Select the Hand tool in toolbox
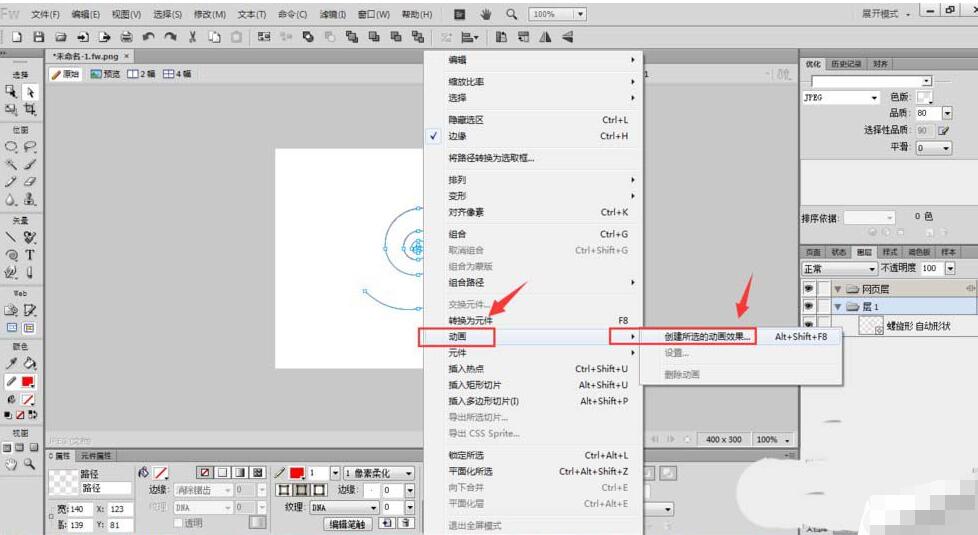978x535 pixels. click(11, 464)
